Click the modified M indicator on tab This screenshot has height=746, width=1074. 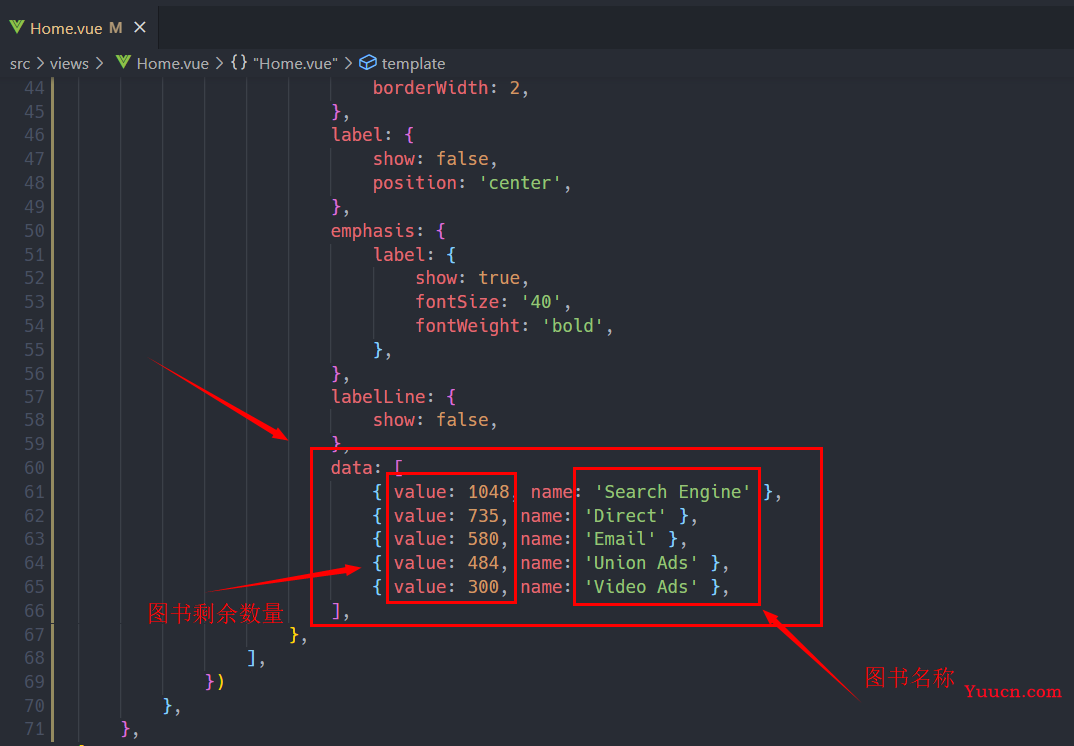click(x=115, y=27)
